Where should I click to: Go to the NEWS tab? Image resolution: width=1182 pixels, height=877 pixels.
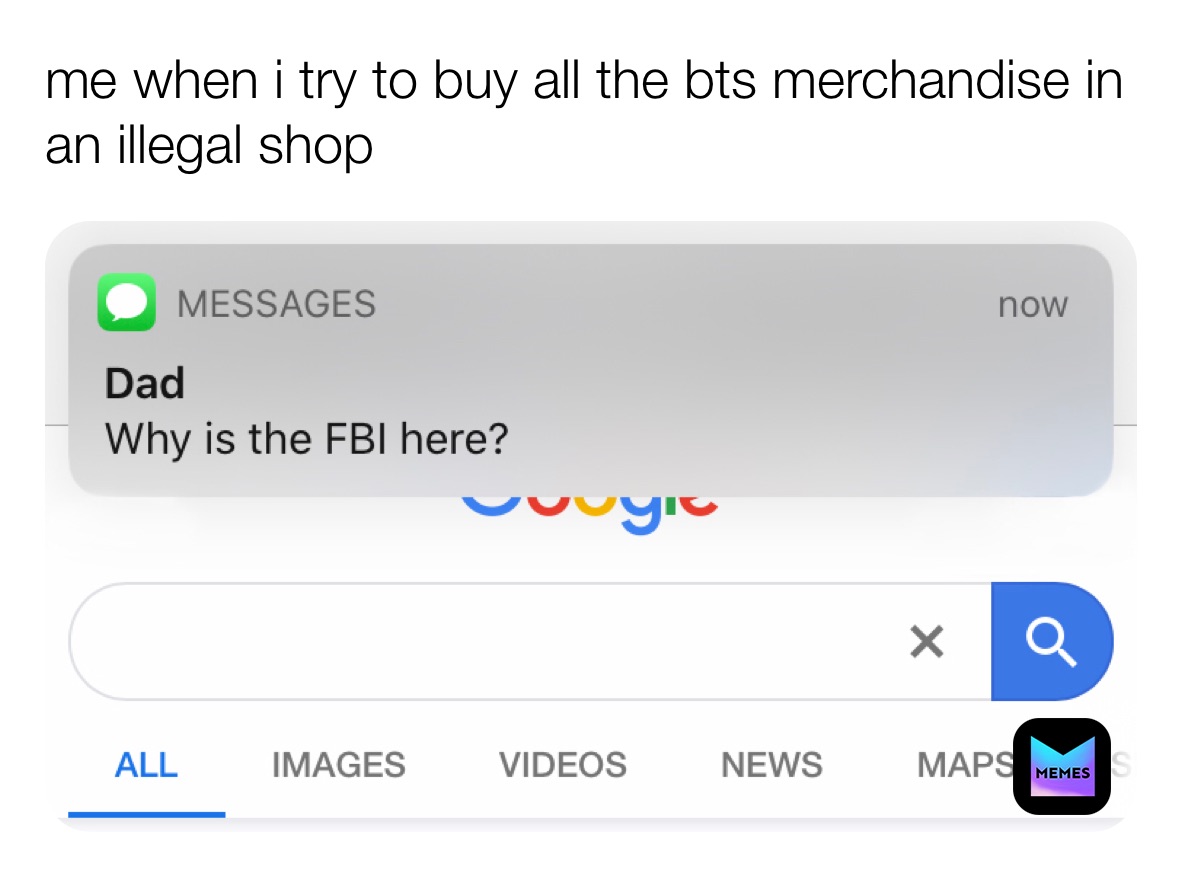point(771,765)
